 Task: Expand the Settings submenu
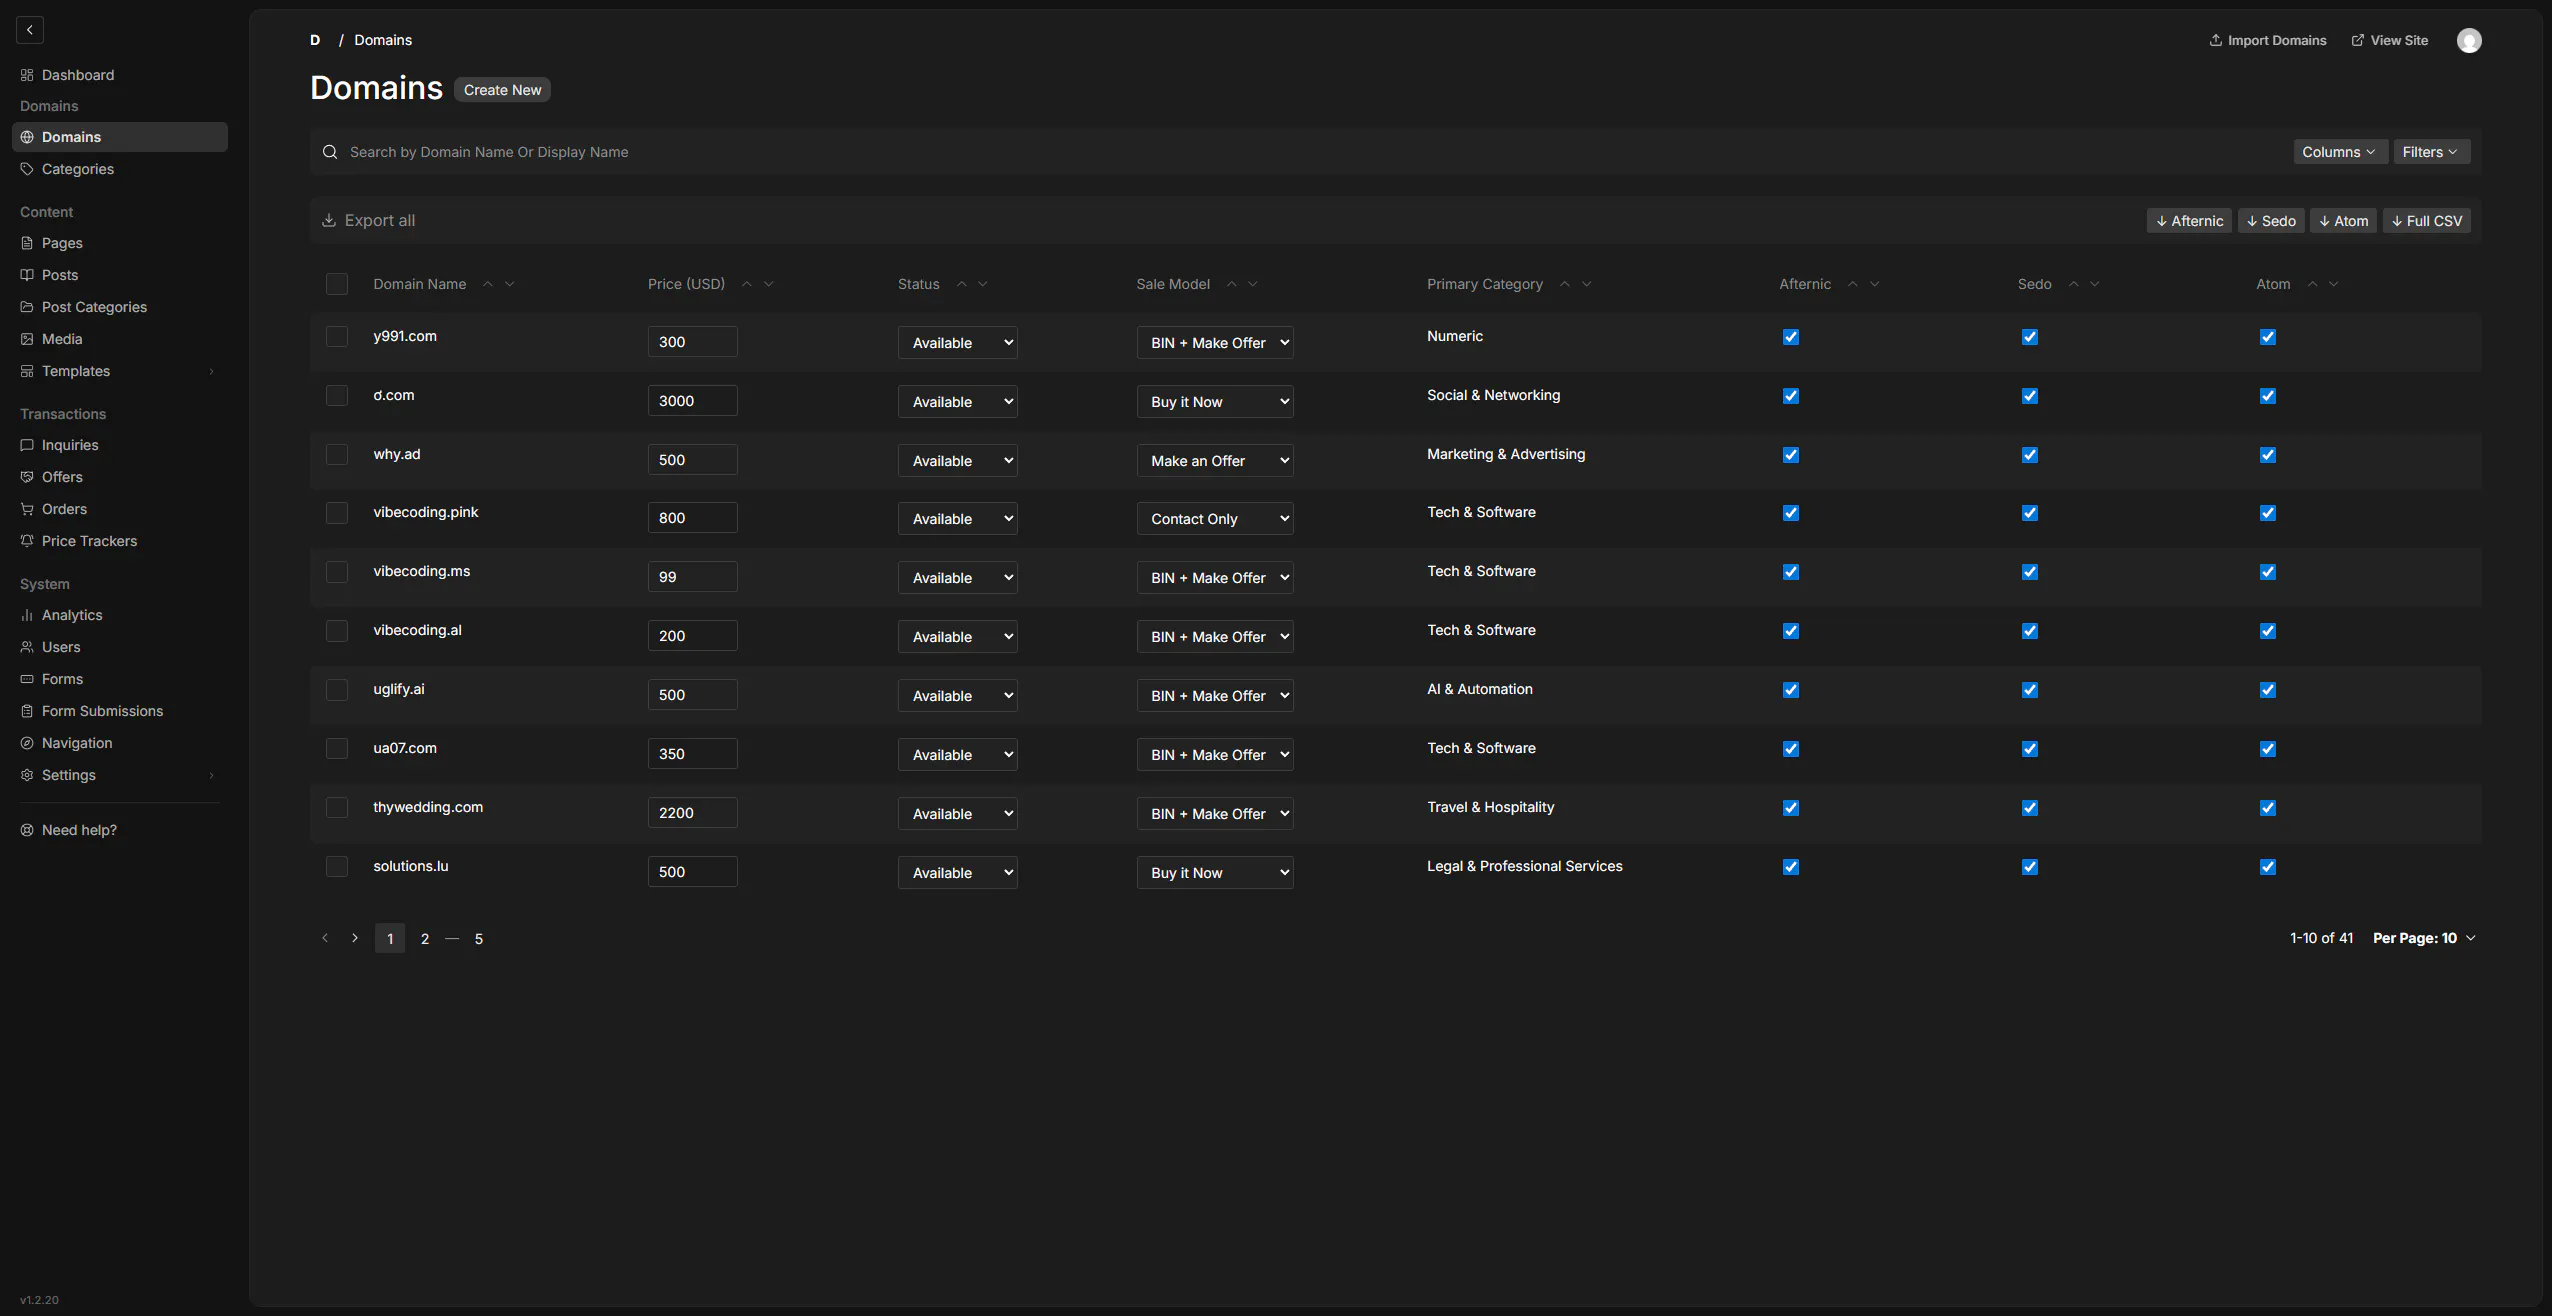211,775
